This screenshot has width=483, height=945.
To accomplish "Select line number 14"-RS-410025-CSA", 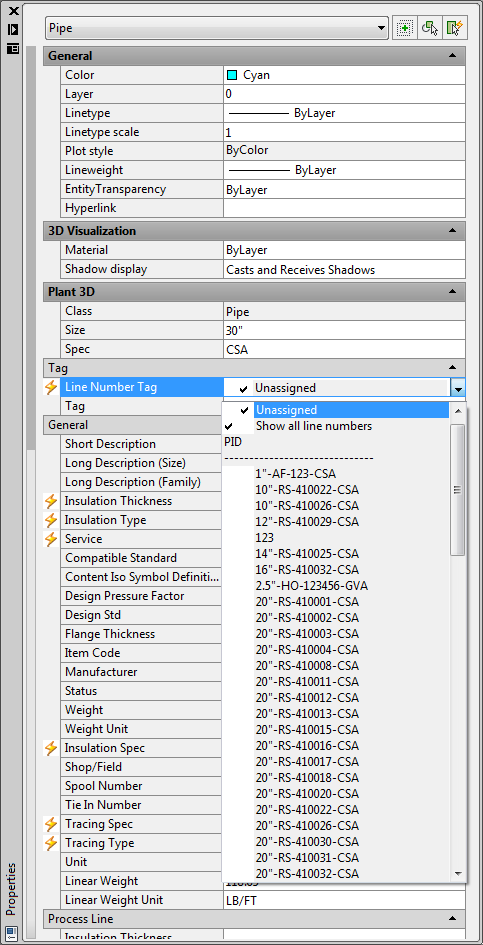I will pos(307,553).
